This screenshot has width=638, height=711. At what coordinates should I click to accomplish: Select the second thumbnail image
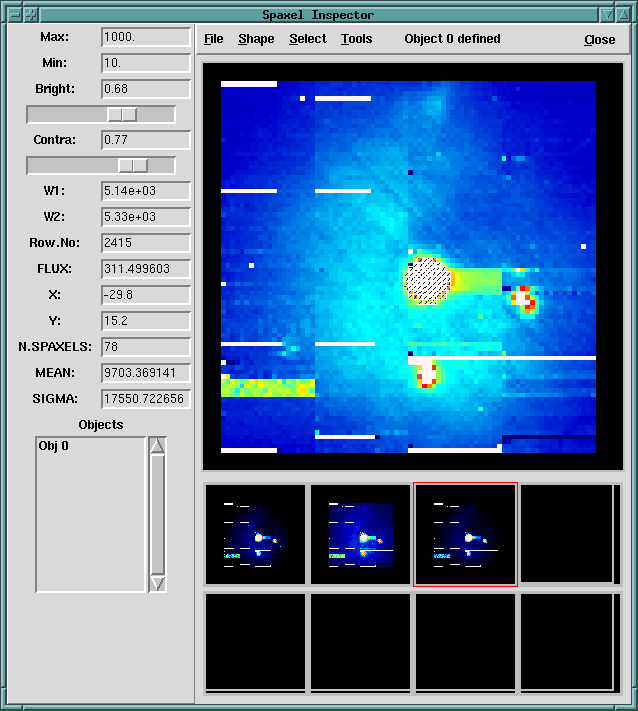pyautogui.click(x=360, y=535)
